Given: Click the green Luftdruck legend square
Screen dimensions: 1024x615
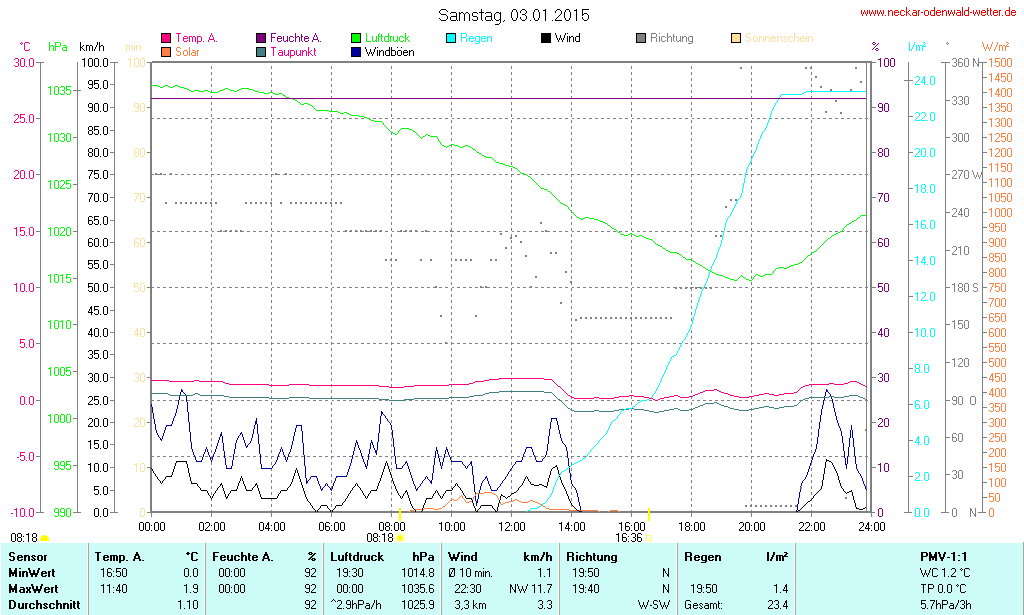Looking at the screenshot, I should 358,38.
